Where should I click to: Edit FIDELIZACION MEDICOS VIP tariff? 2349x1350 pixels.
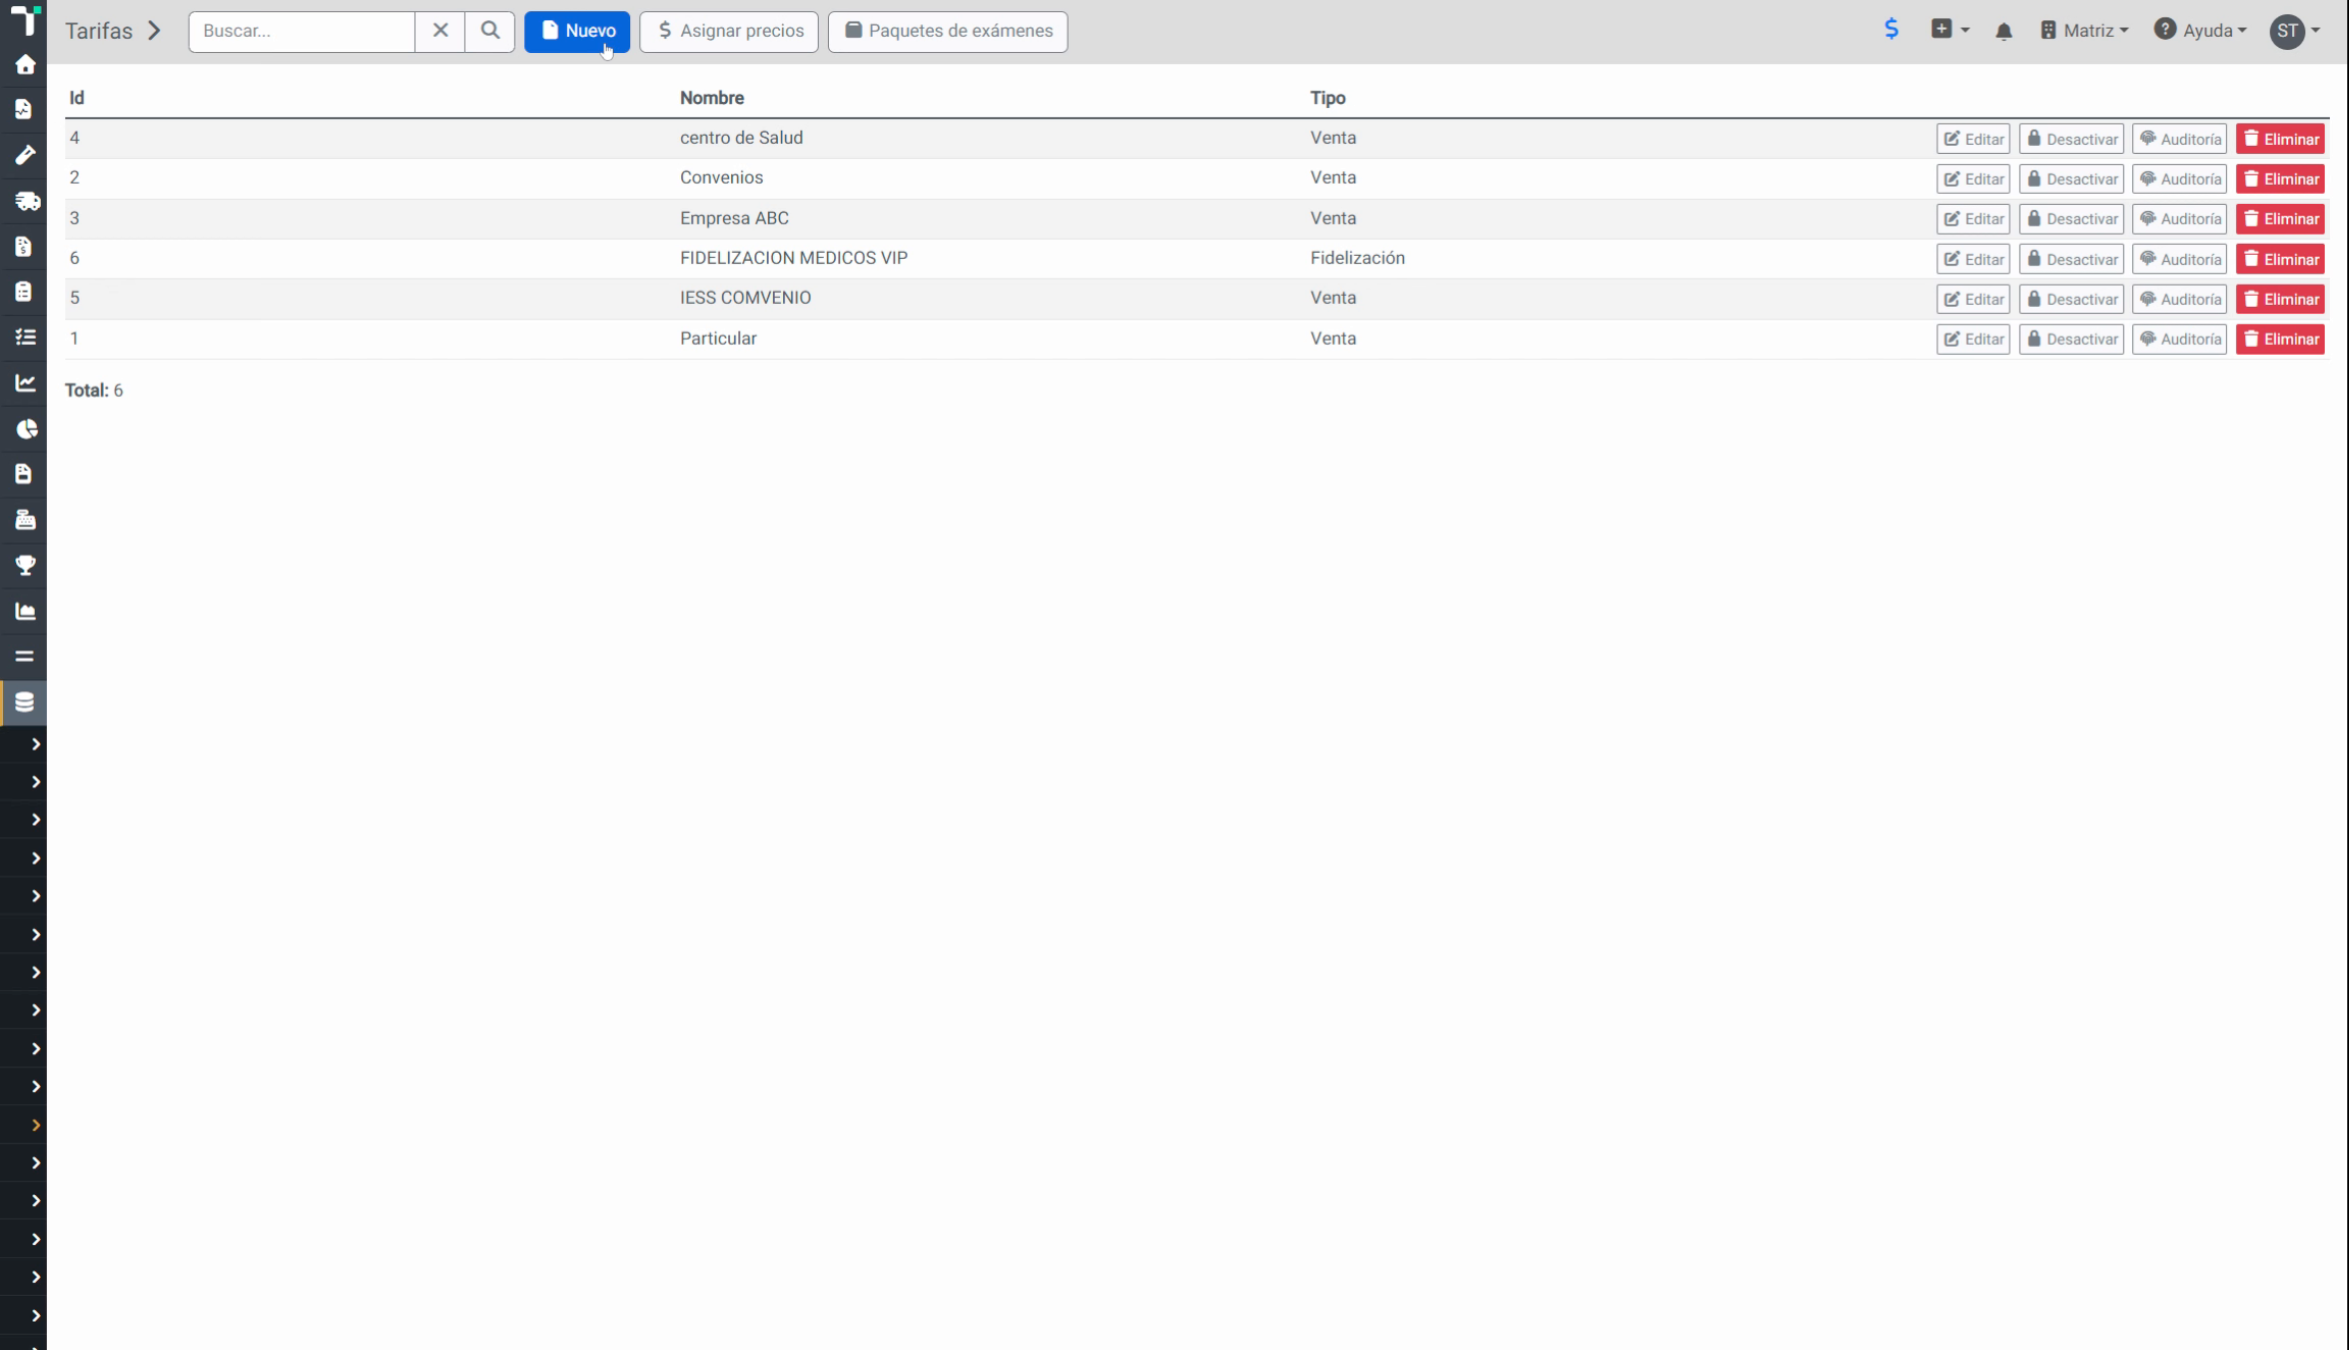[1973, 259]
